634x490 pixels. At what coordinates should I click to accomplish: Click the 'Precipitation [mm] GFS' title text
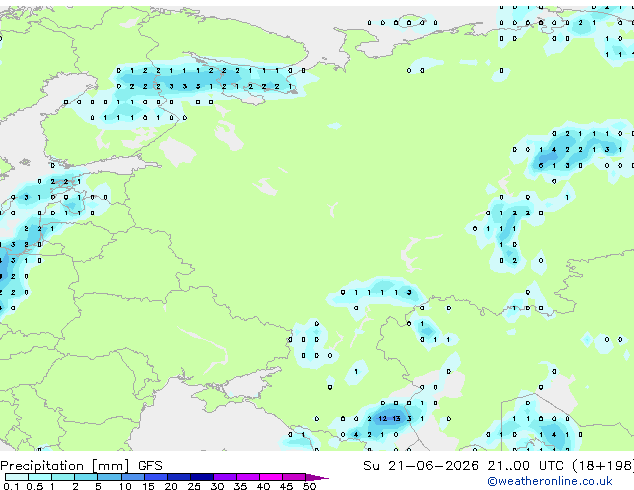click(x=81, y=466)
